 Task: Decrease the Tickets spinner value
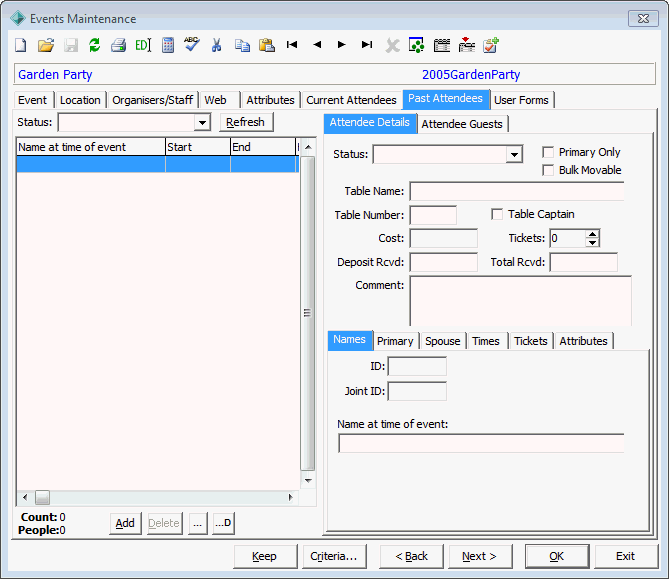[x=592, y=242]
